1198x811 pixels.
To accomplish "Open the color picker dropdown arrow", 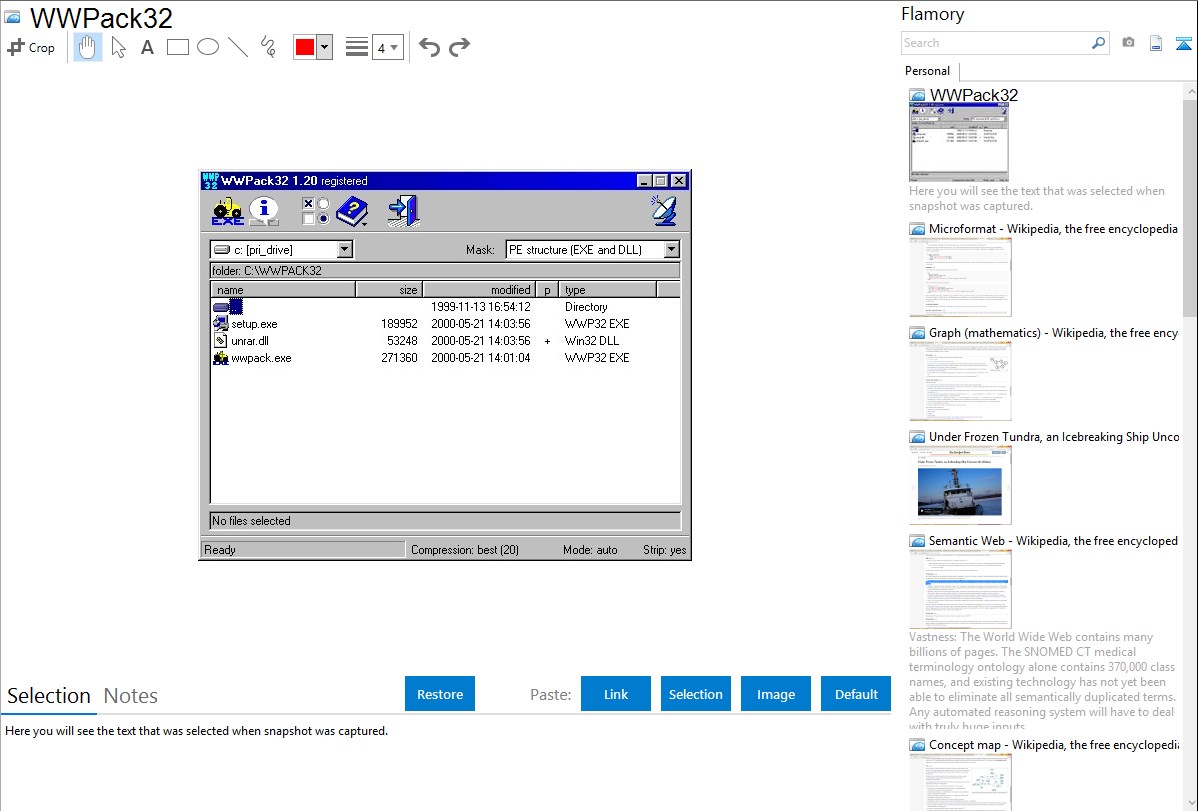I will [x=324, y=47].
